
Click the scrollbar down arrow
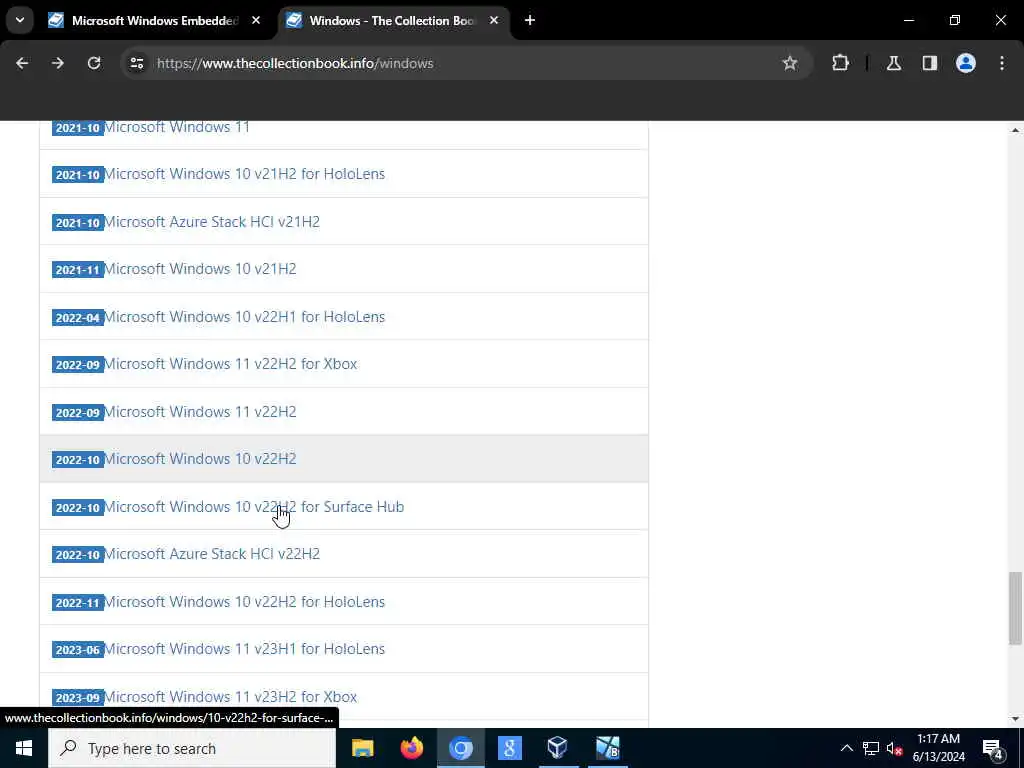(x=1015, y=719)
